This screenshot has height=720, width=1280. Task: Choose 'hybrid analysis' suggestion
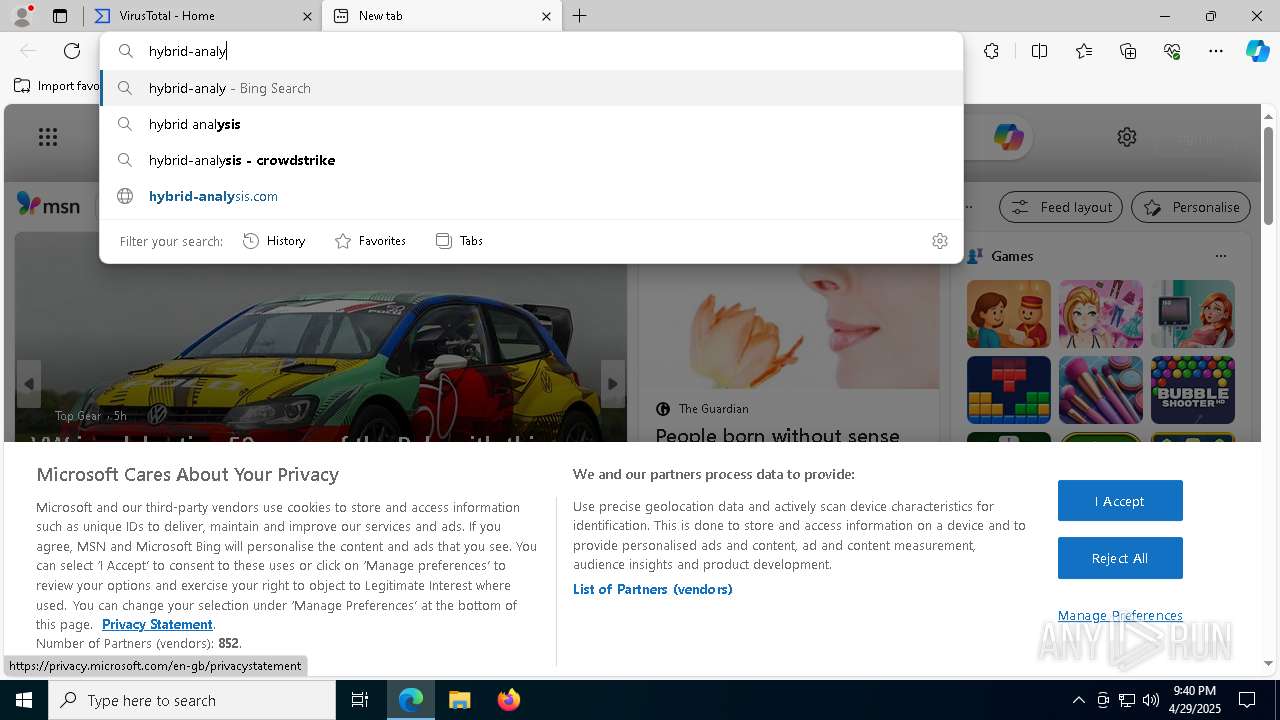[x=531, y=124]
